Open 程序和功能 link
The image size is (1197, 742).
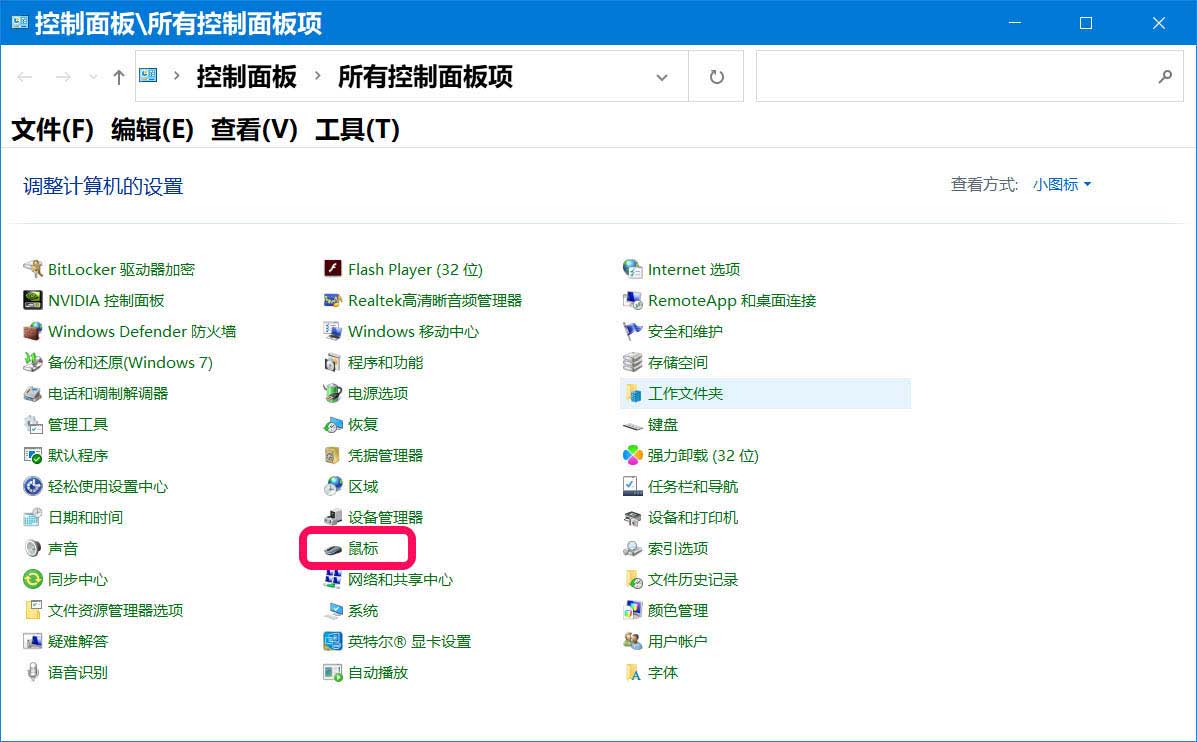(x=386, y=363)
